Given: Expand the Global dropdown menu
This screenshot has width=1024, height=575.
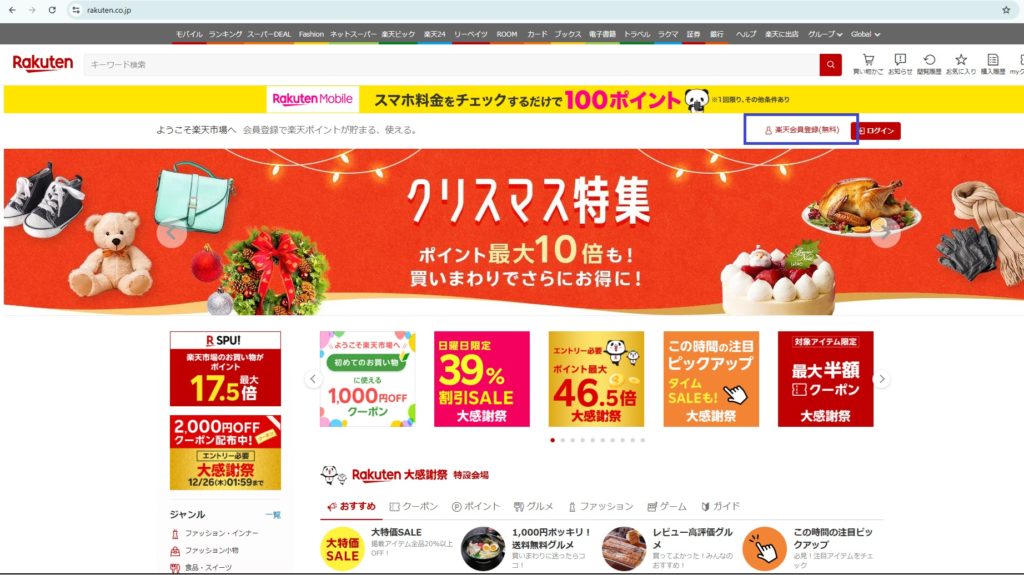Looking at the screenshot, I should tap(865, 34).
